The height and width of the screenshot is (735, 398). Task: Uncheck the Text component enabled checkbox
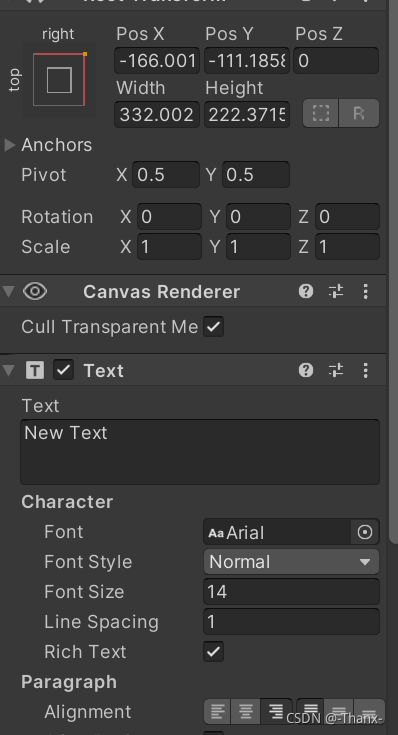coord(63,370)
